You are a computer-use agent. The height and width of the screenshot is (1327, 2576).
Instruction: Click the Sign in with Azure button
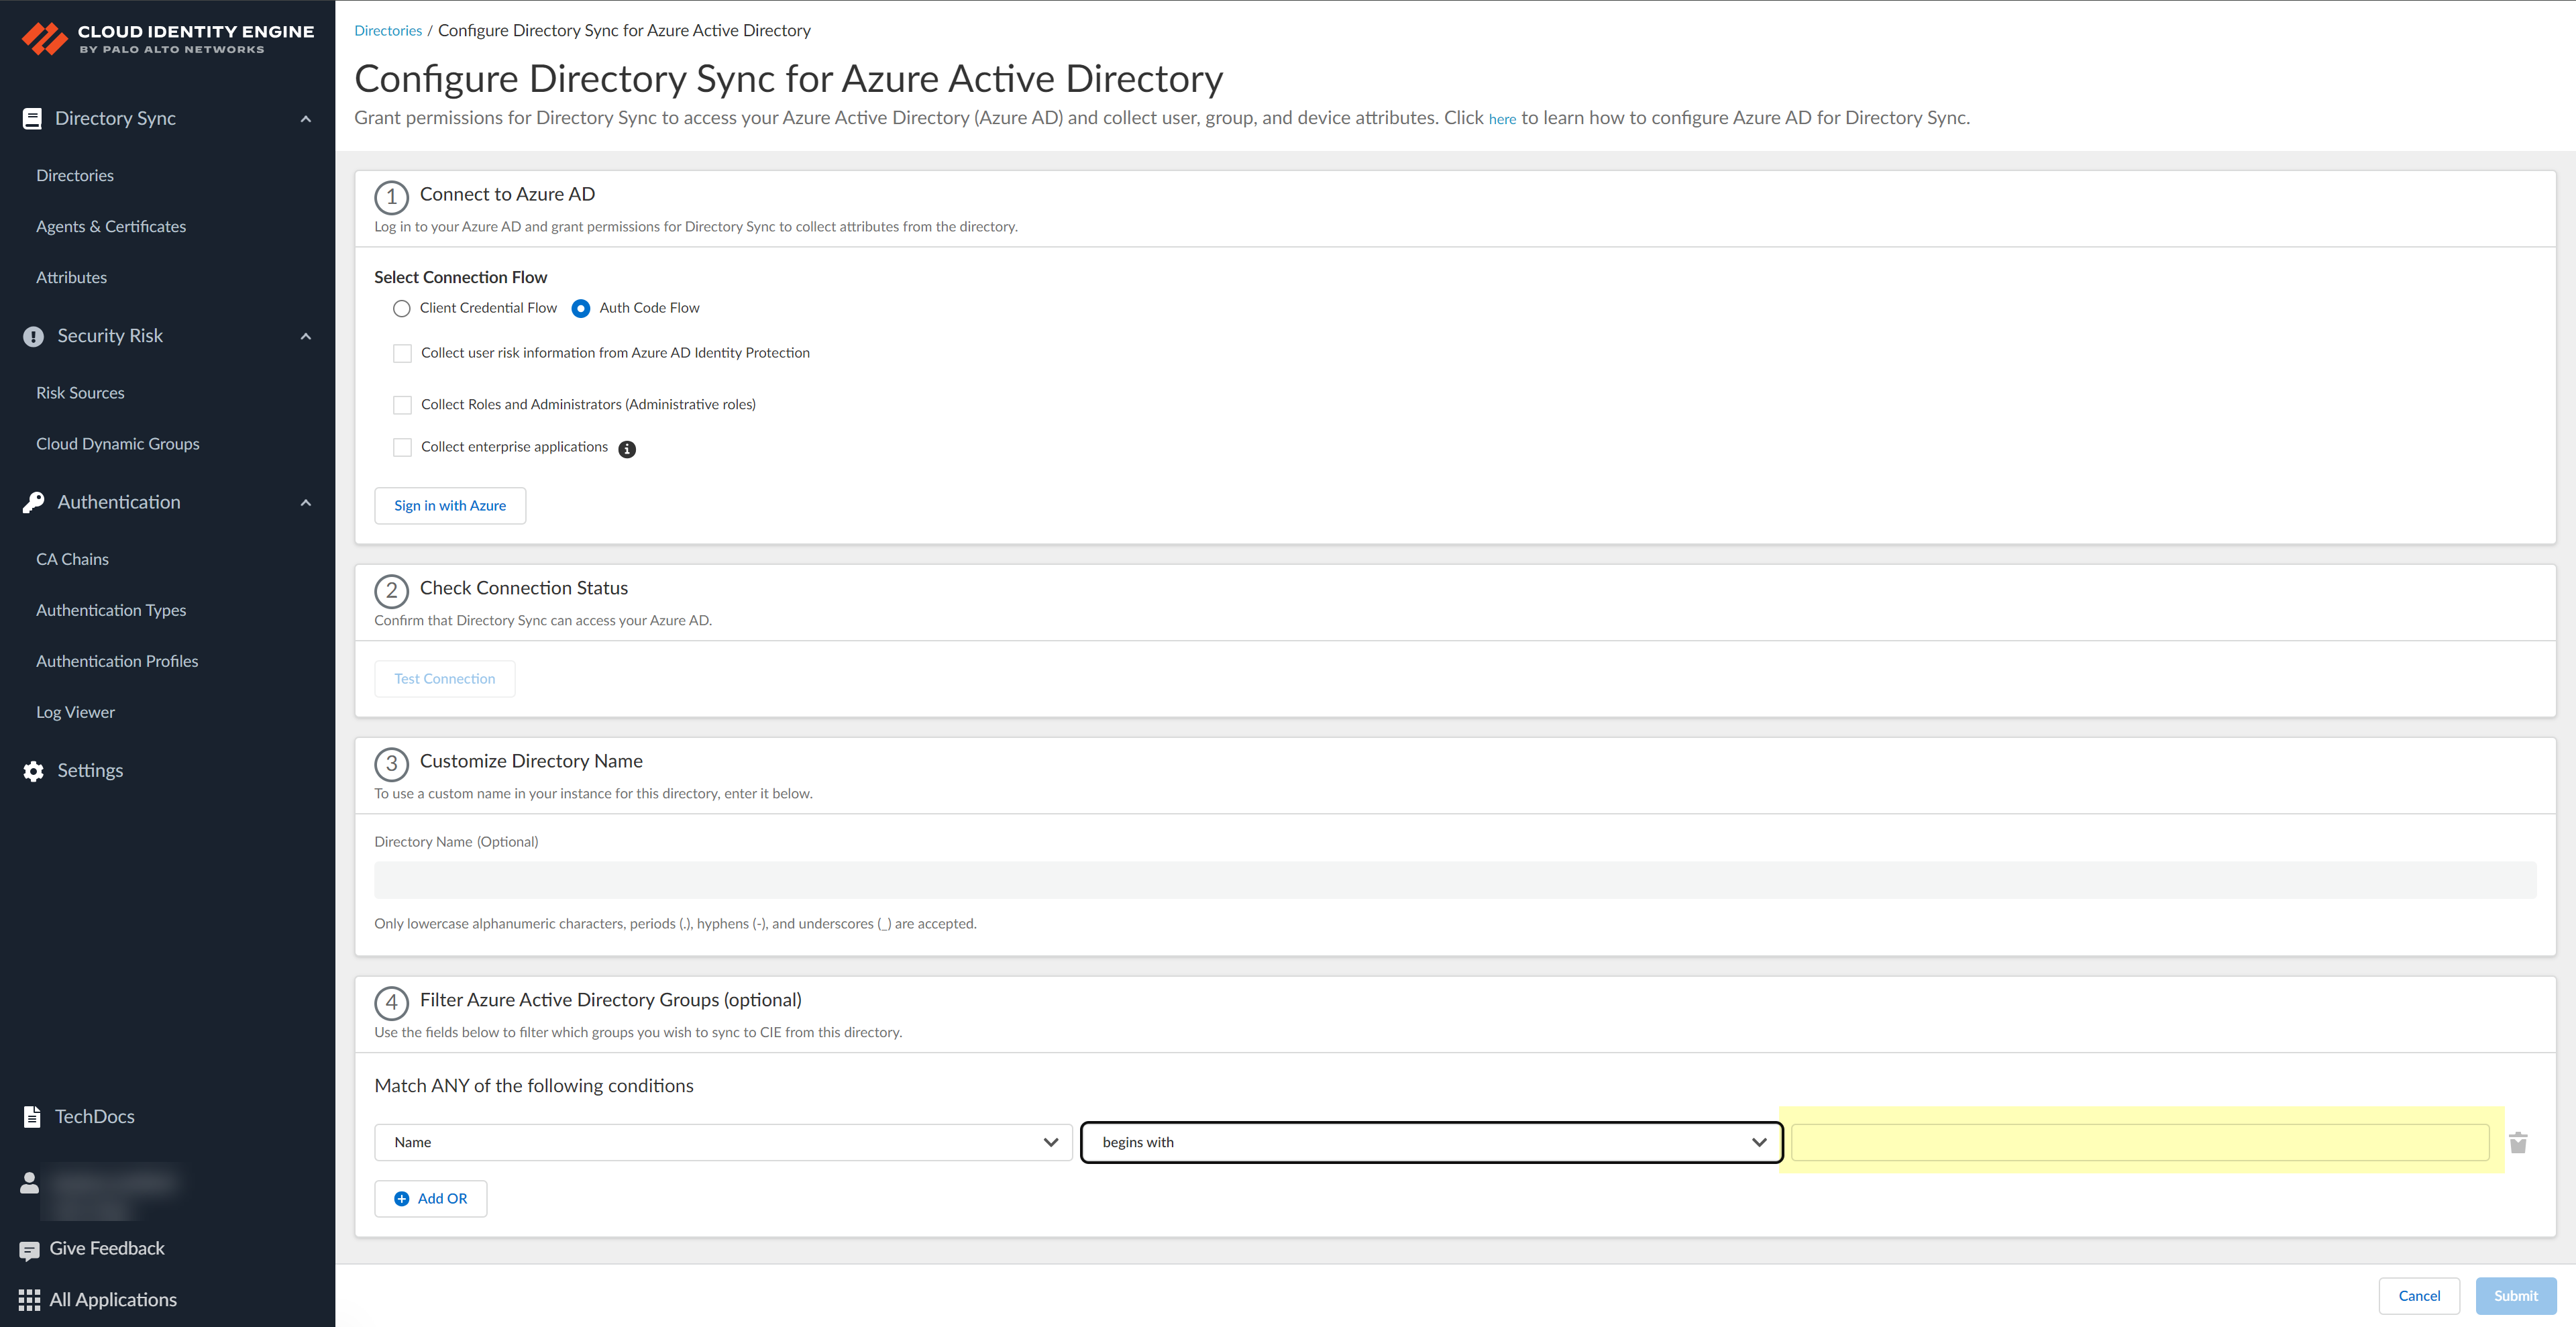(450, 505)
